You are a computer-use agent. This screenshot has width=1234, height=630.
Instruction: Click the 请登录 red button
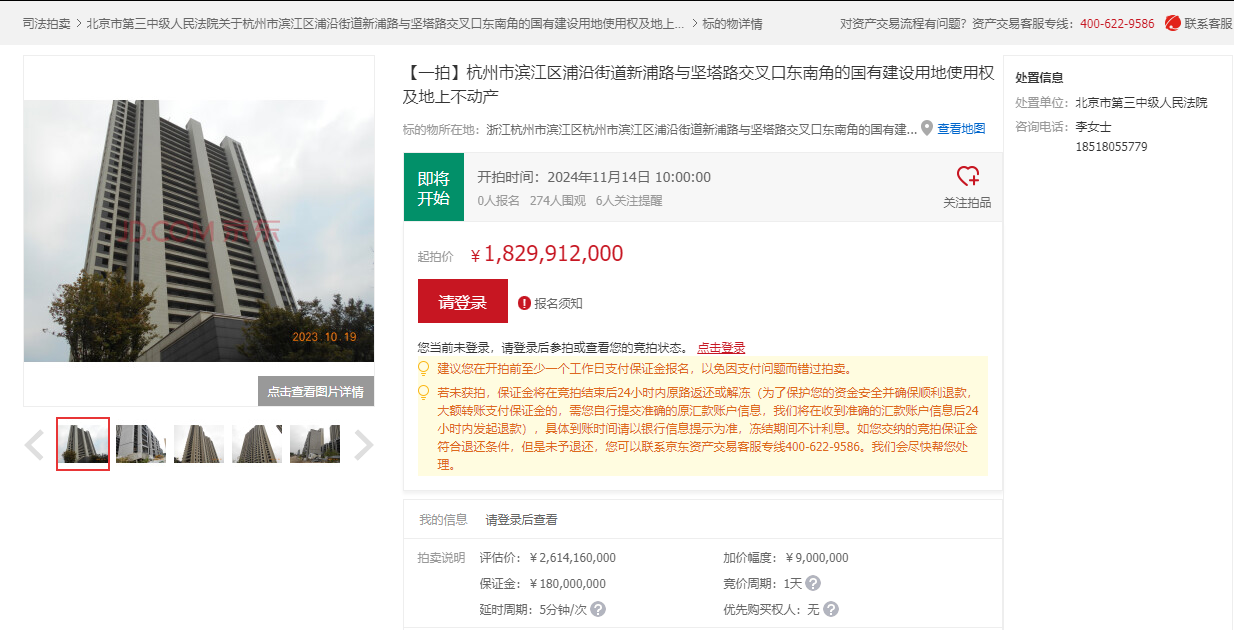point(462,302)
